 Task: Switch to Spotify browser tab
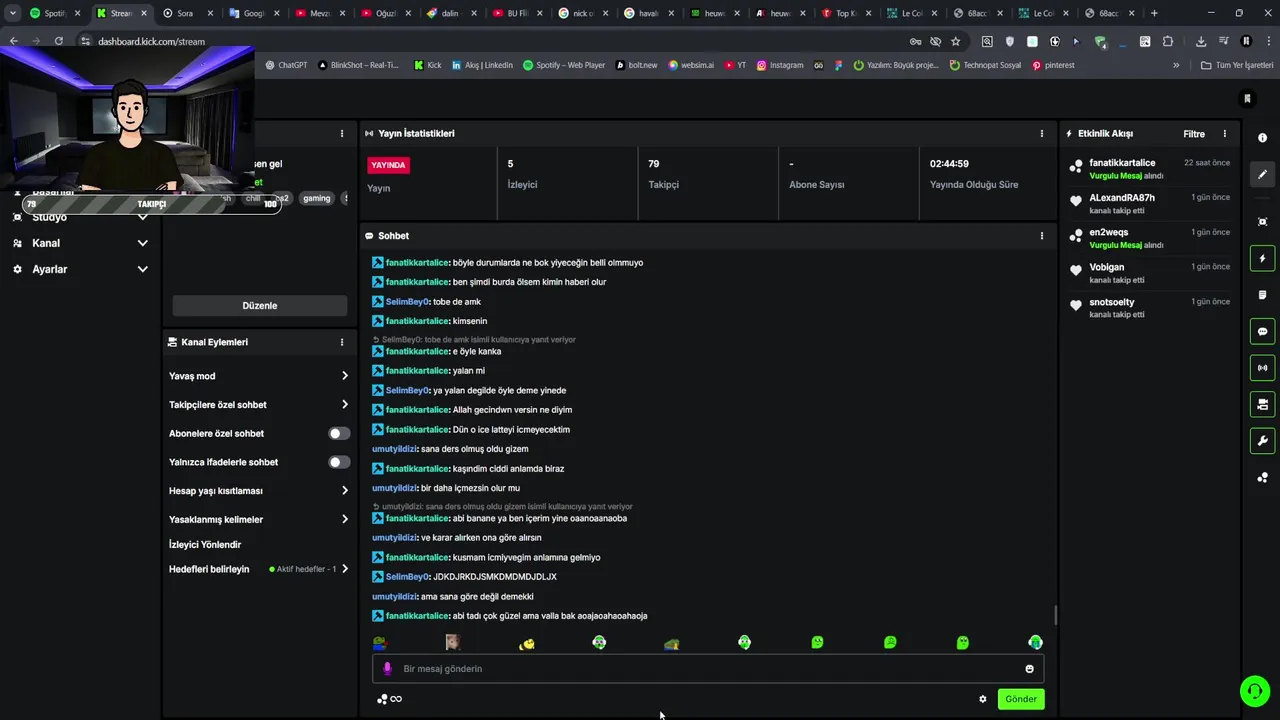point(55,13)
